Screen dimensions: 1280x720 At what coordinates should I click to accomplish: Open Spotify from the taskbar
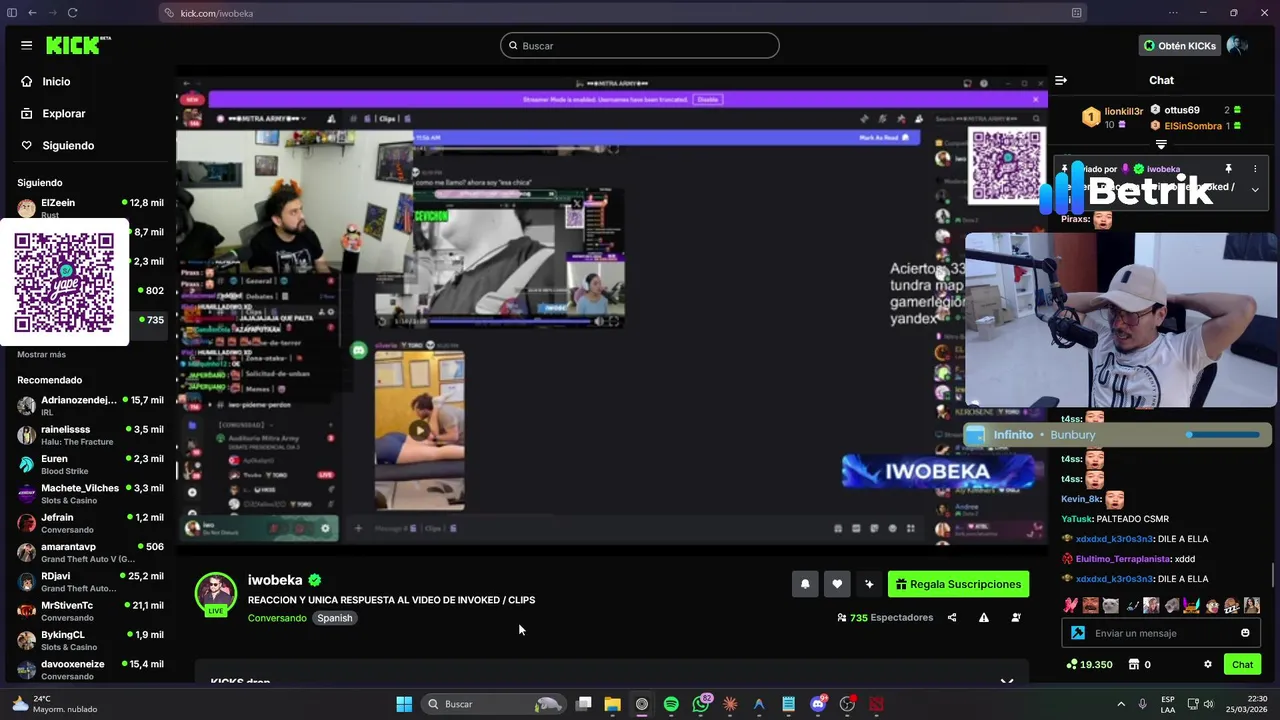pyautogui.click(x=671, y=704)
